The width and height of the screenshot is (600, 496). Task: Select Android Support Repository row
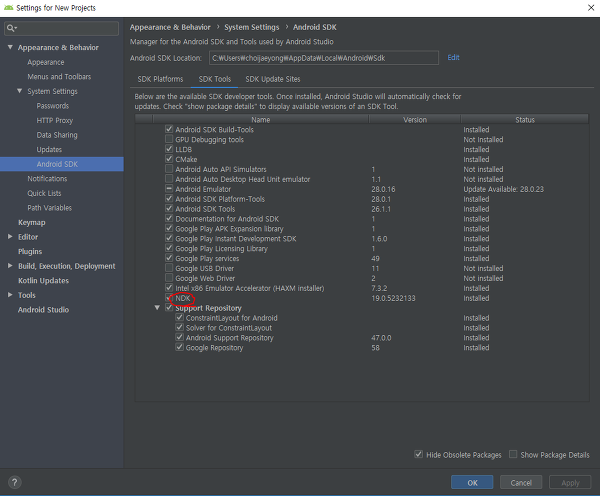362,338
